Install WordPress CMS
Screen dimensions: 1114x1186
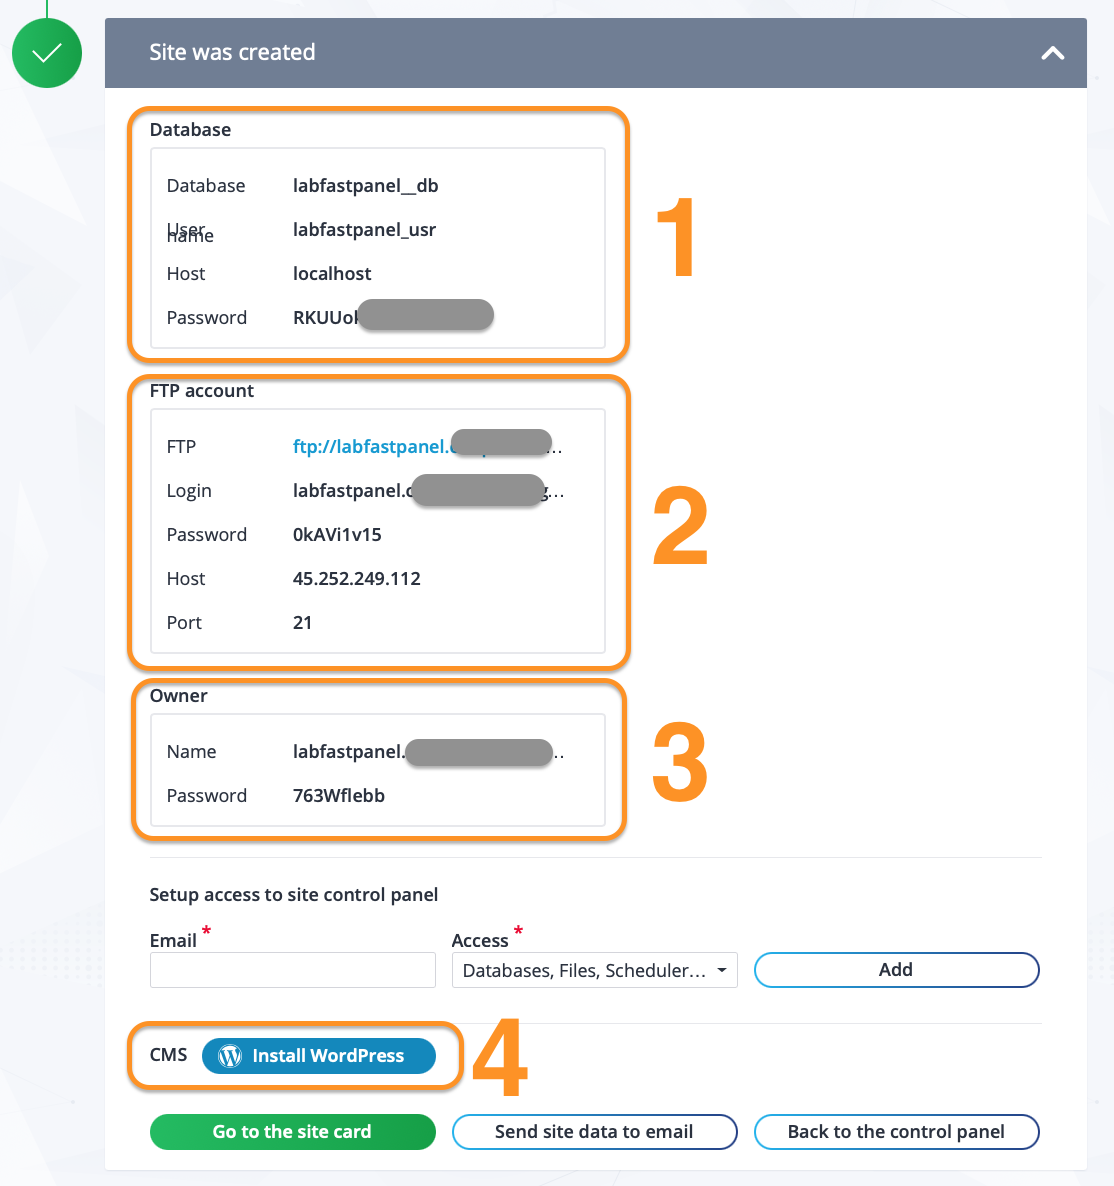[x=318, y=1056]
